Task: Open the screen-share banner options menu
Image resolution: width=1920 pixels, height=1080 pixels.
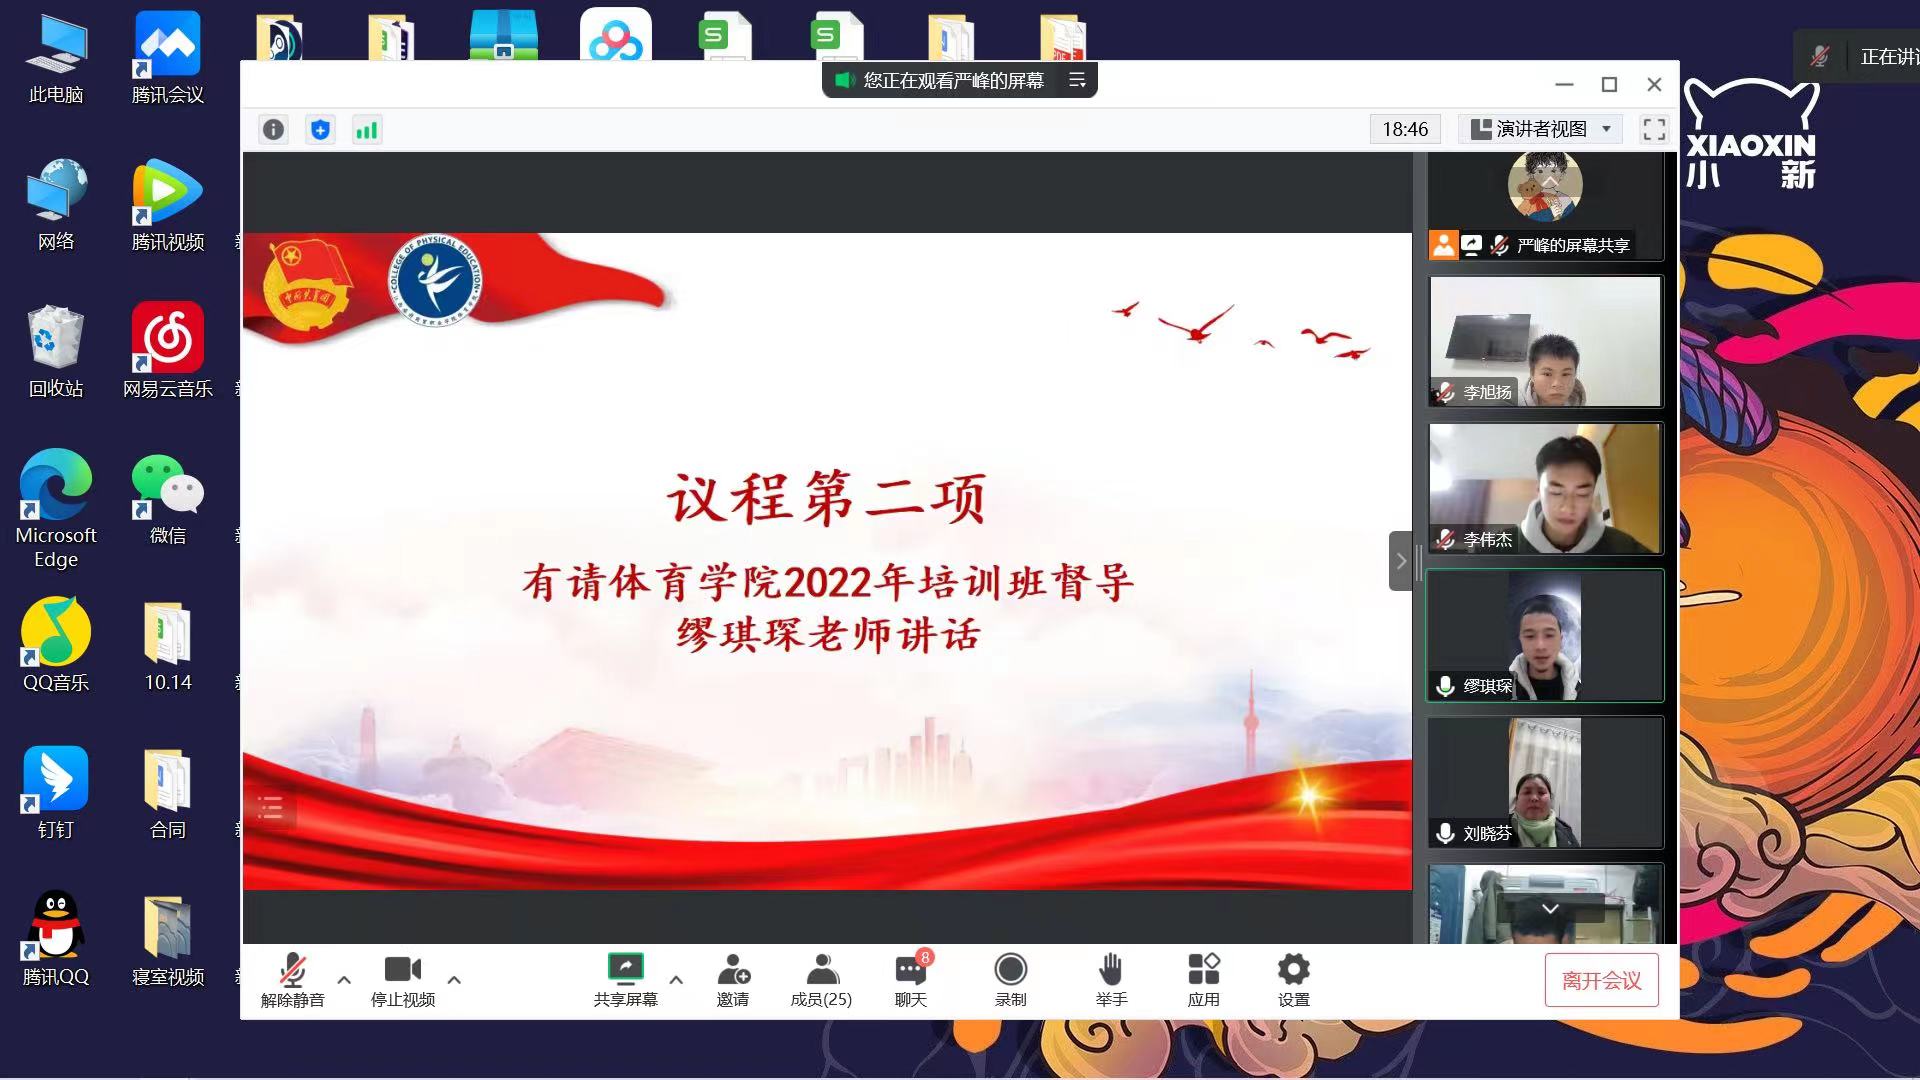Action: (x=1077, y=80)
